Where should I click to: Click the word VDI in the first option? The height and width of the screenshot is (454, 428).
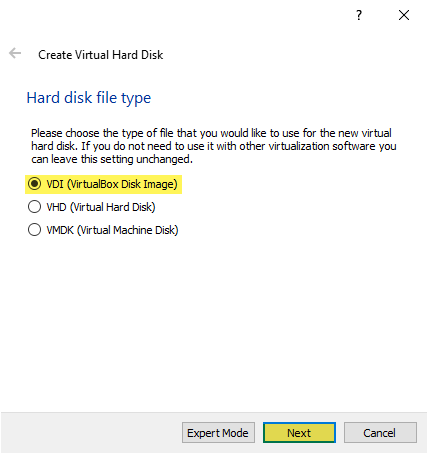click(55, 184)
